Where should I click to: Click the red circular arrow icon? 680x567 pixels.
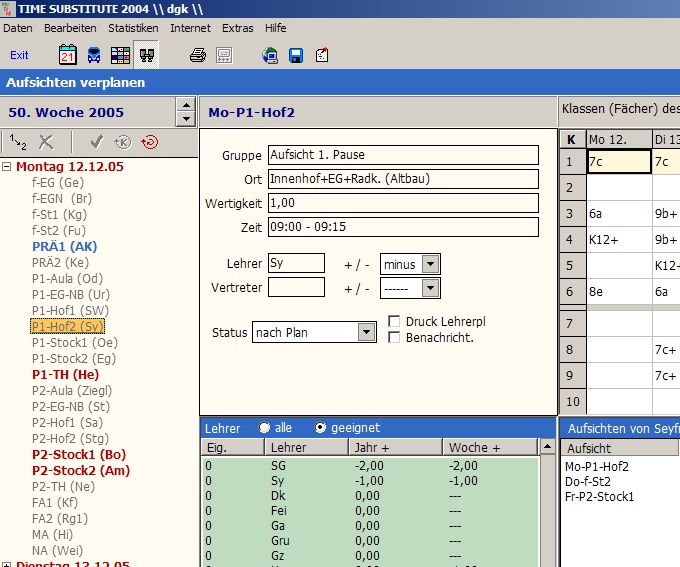[x=150, y=142]
